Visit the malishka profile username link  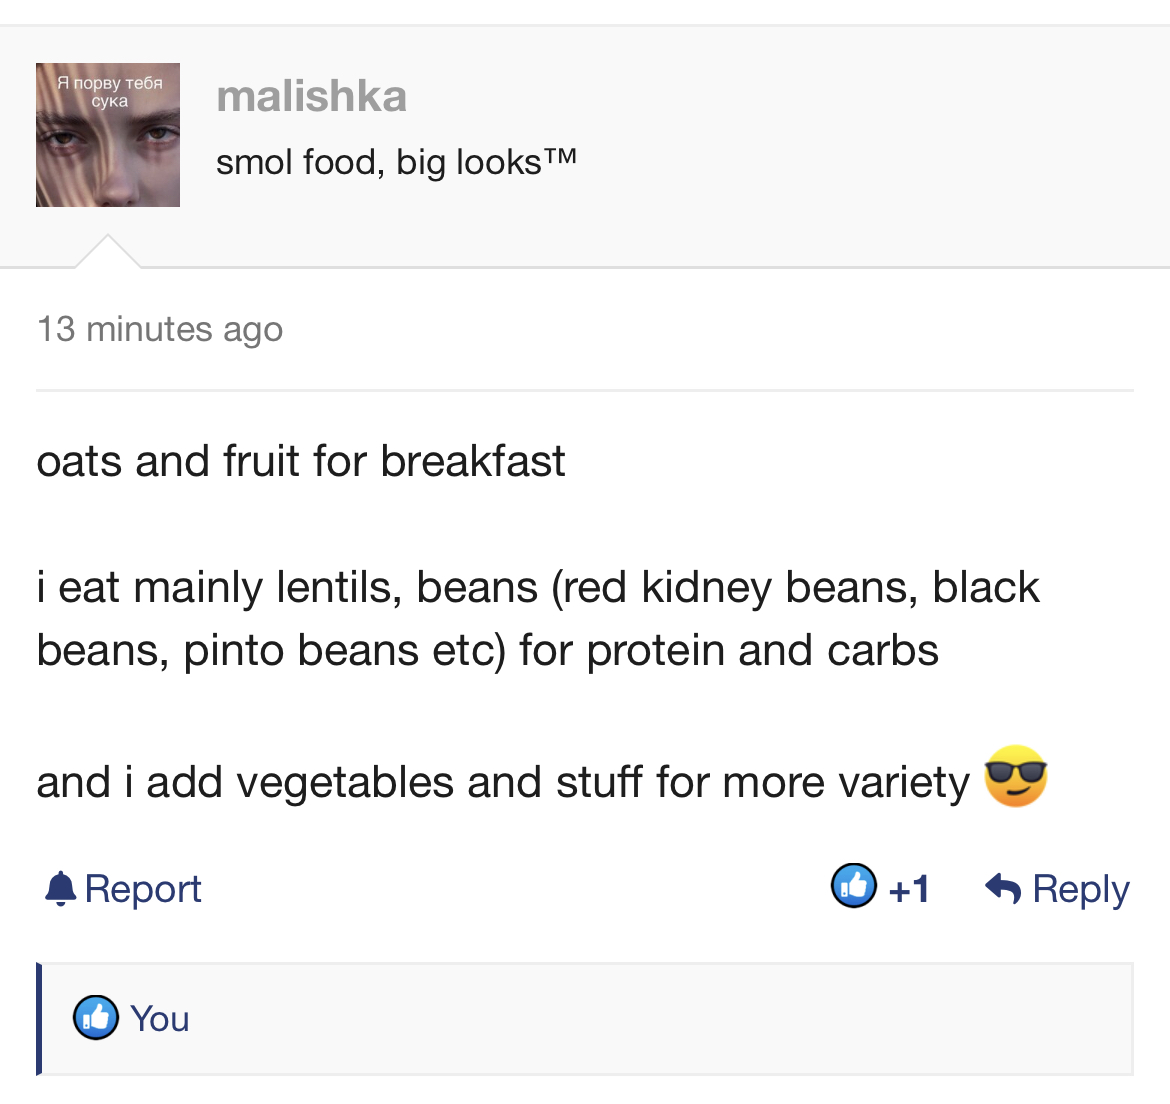311,96
